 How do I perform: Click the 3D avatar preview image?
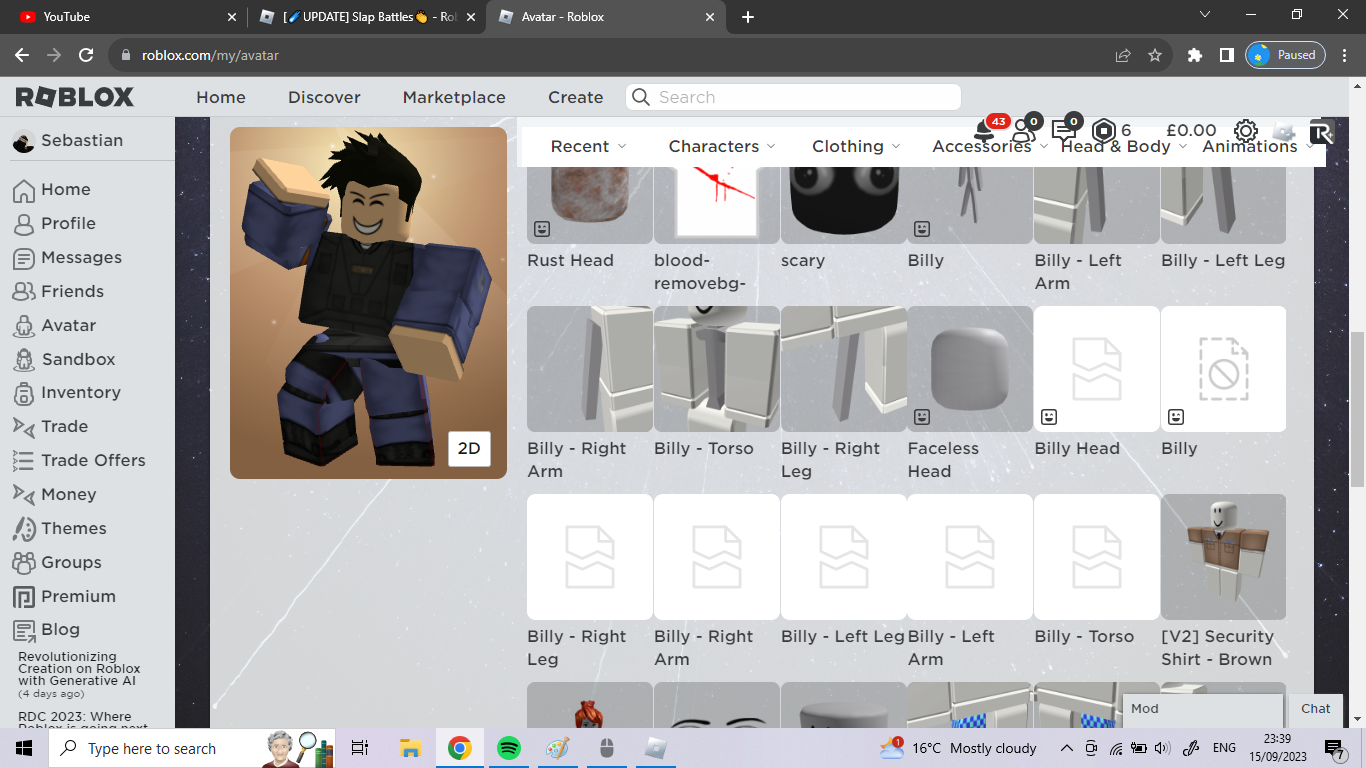click(x=368, y=303)
